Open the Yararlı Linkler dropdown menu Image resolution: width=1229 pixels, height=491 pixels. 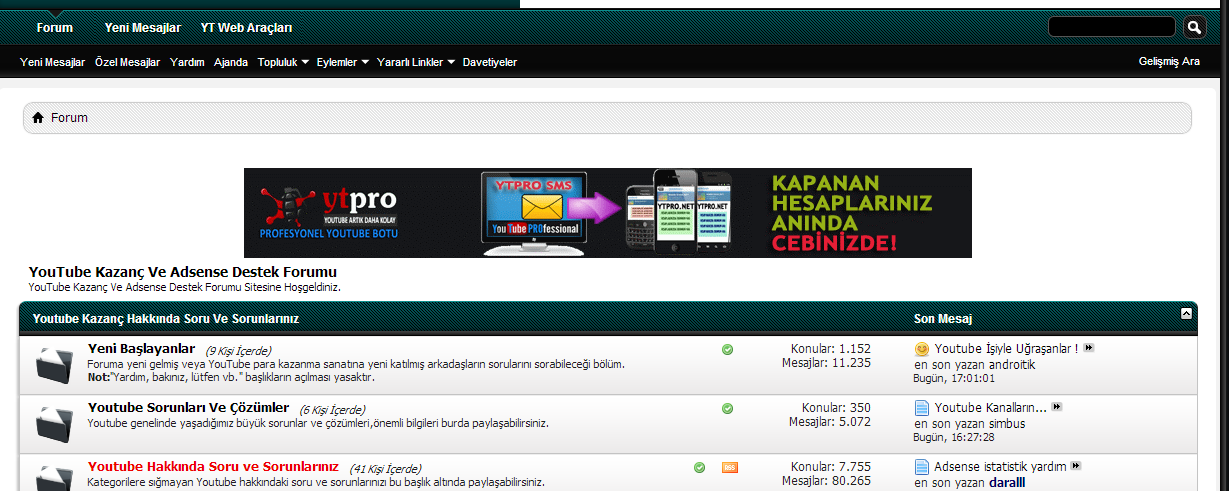click(x=416, y=62)
